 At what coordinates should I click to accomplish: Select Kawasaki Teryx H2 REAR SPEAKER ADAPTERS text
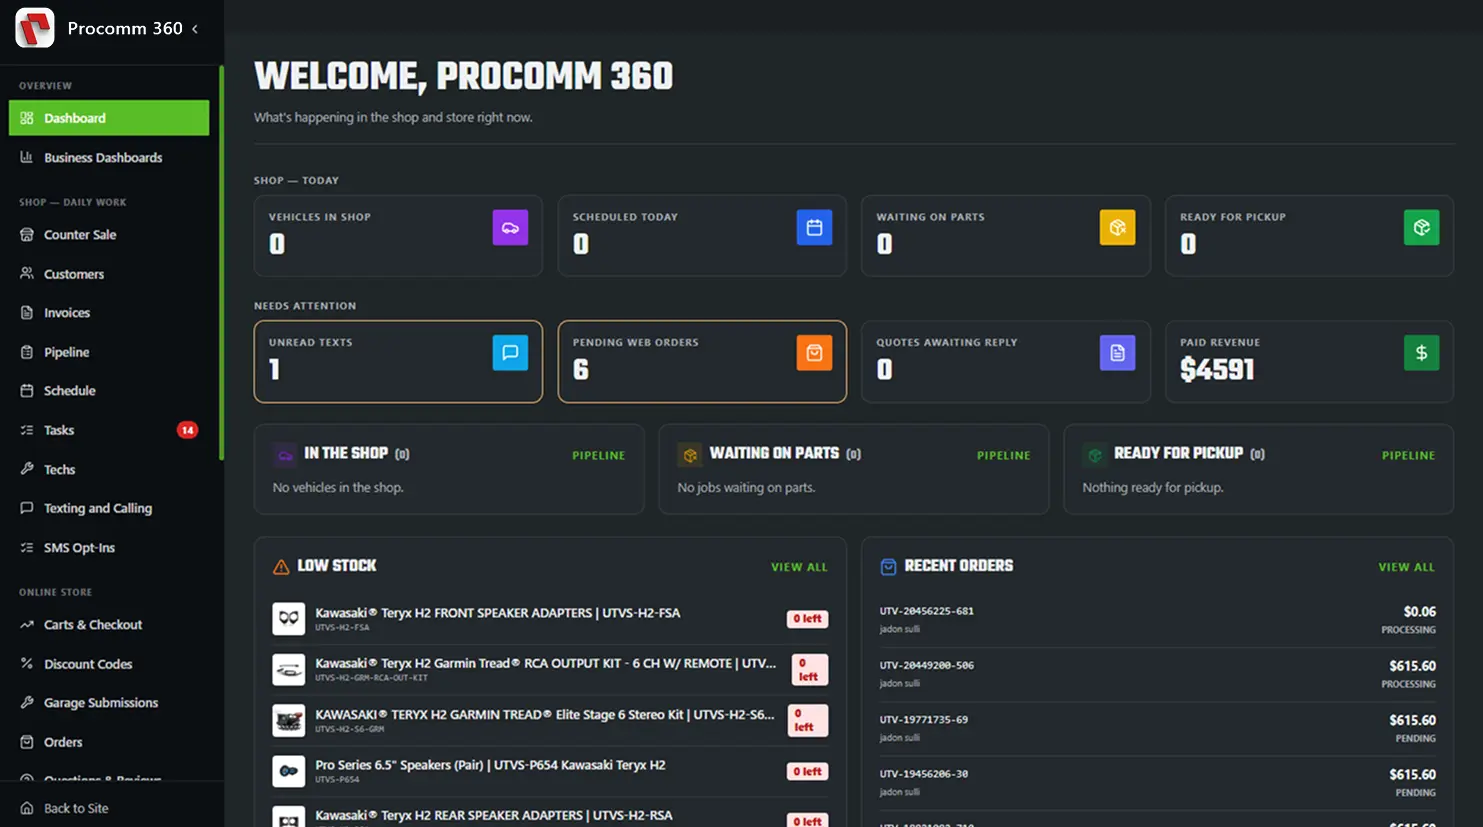pyautogui.click(x=494, y=816)
